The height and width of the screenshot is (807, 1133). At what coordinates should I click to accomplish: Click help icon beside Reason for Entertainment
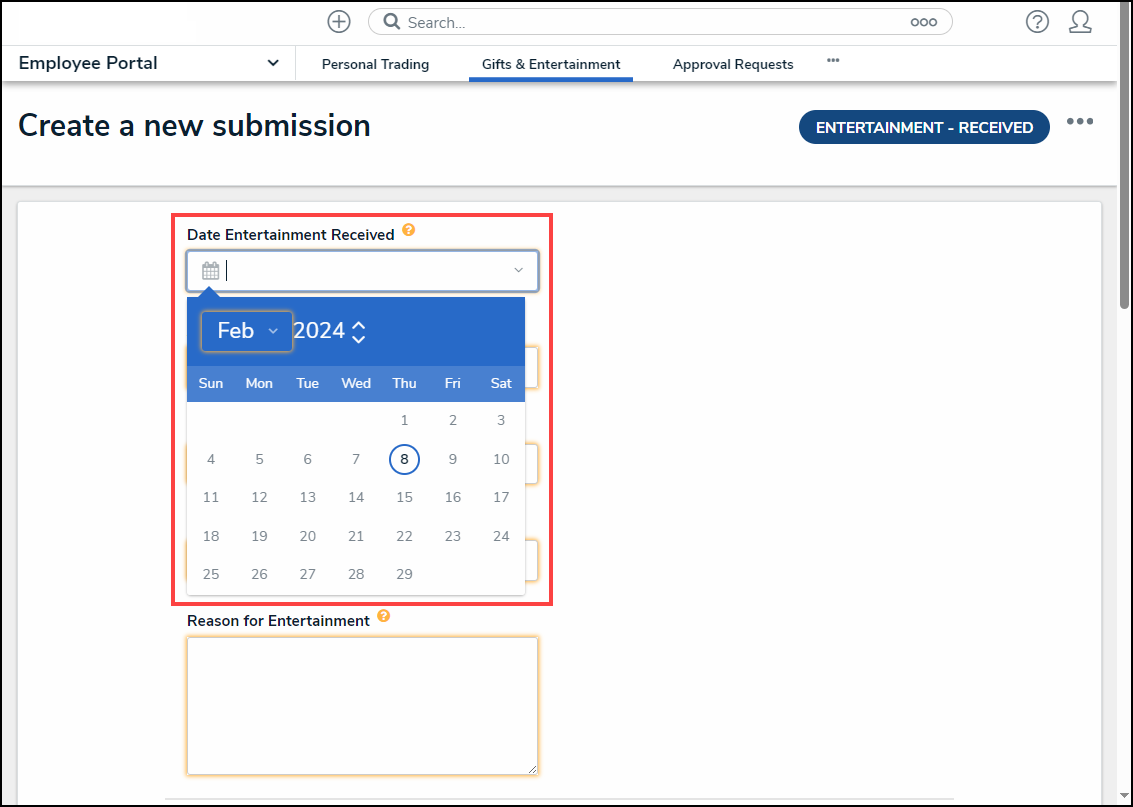tap(384, 616)
